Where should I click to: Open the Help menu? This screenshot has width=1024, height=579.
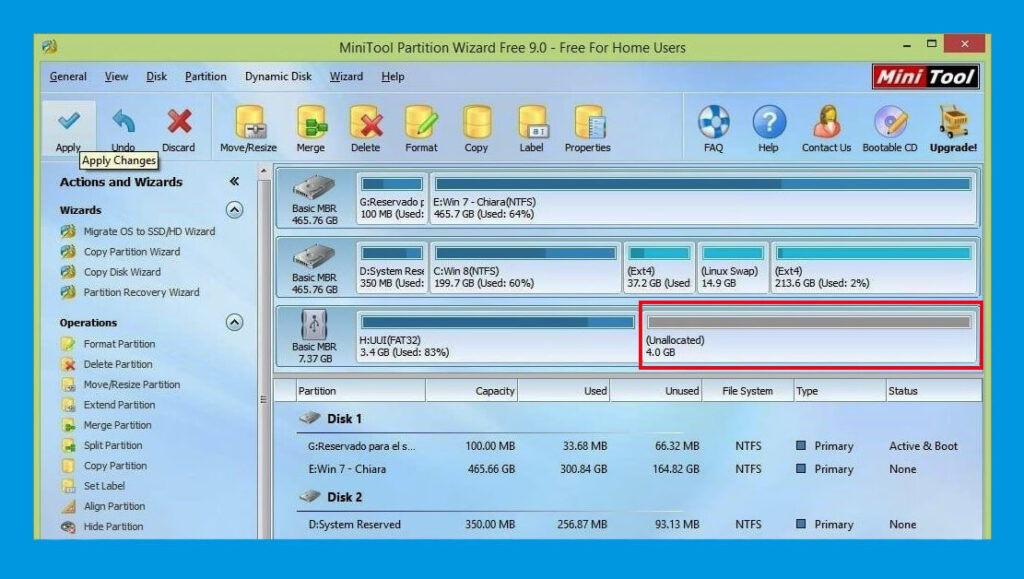point(392,76)
